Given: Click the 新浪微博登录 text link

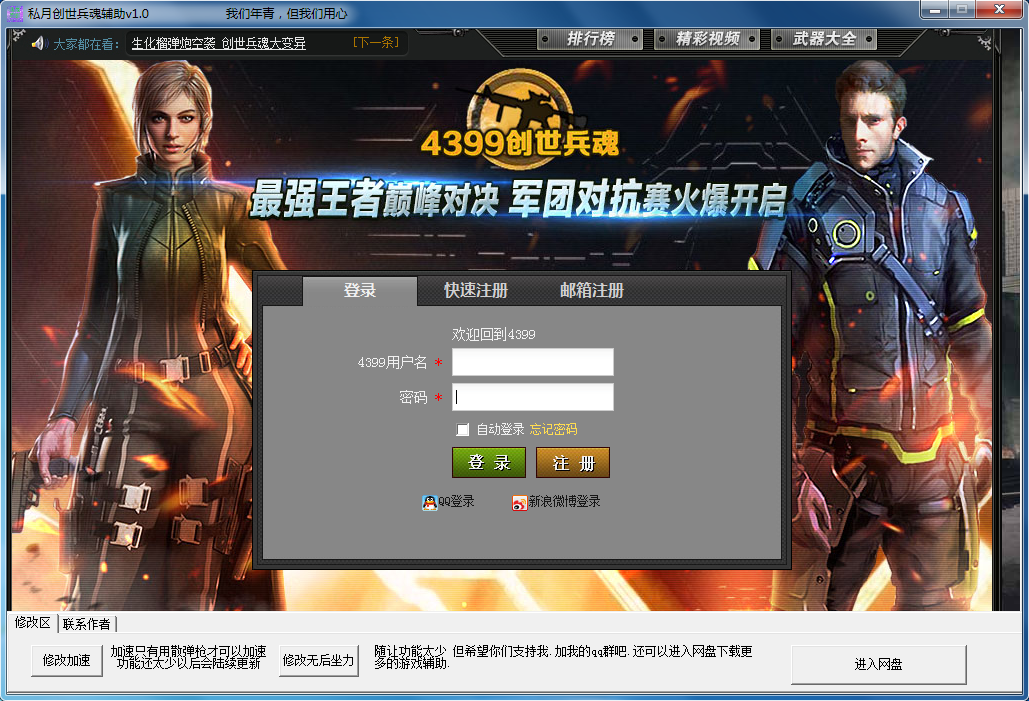Looking at the screenshot, I should click(x=564, y=501).
